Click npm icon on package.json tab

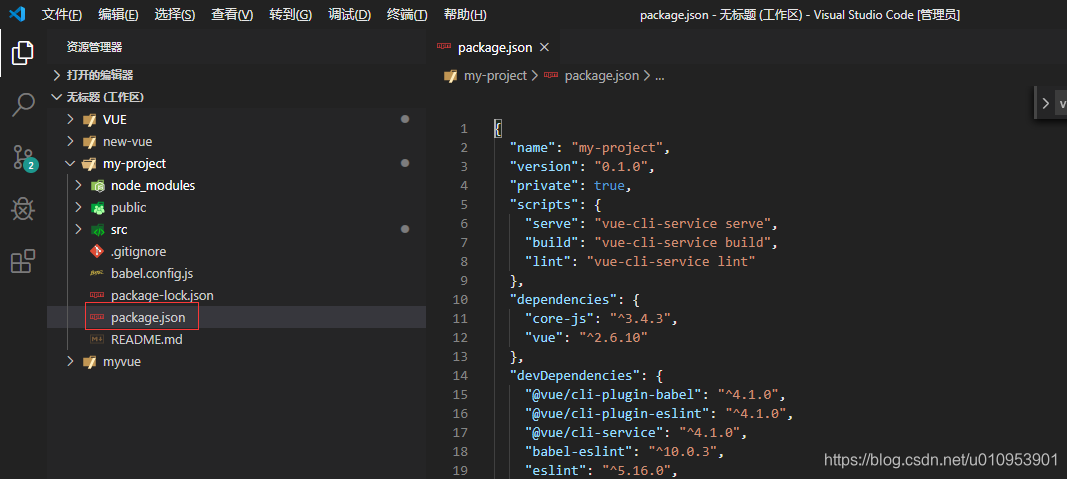[444, 47]
